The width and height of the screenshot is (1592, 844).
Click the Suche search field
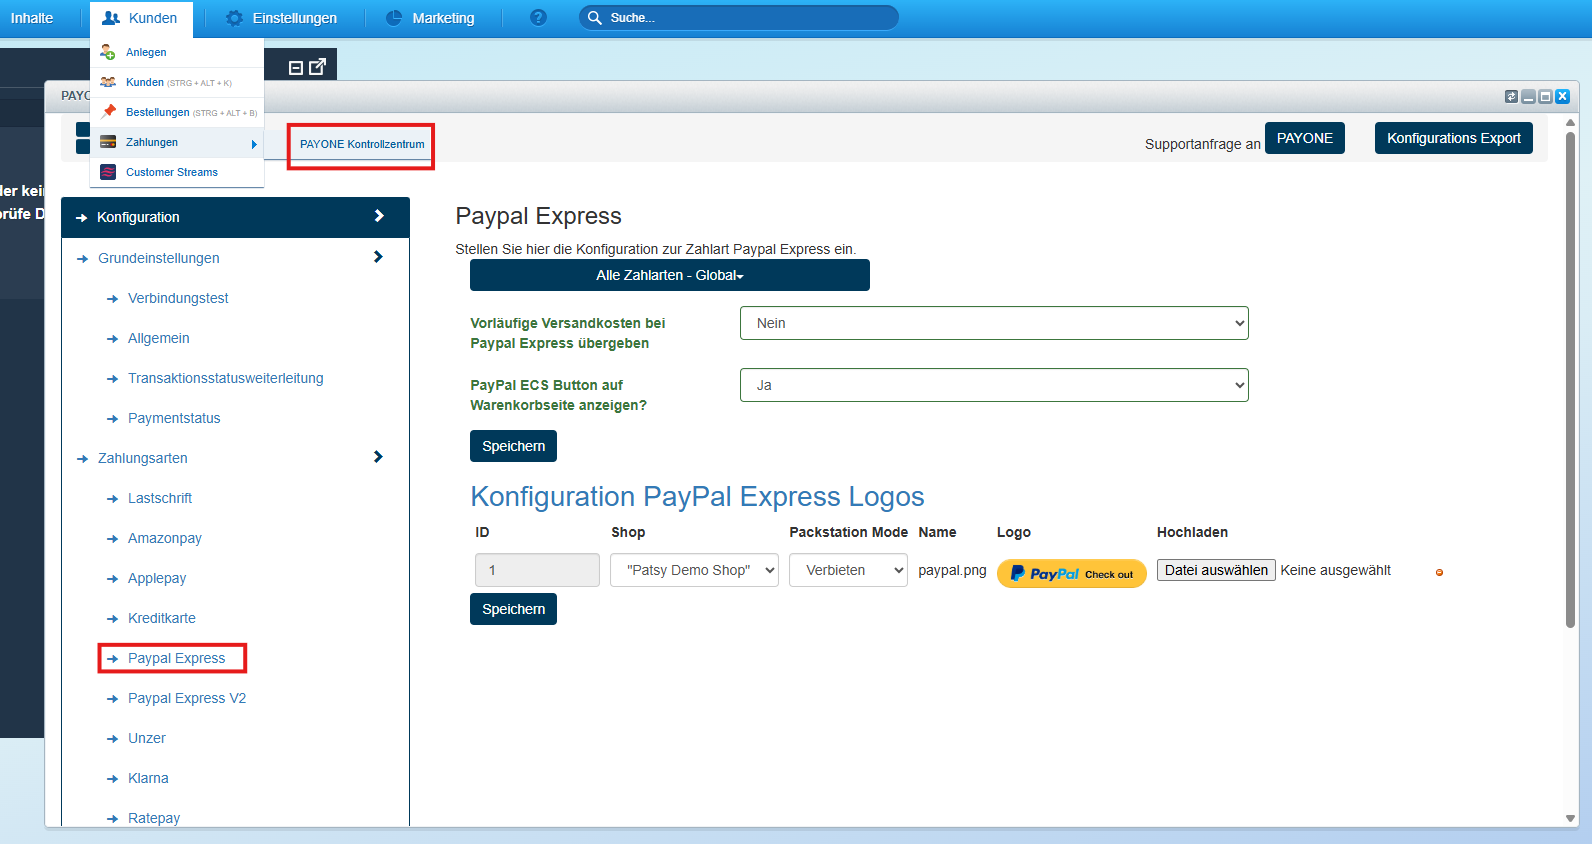[738, 18]
